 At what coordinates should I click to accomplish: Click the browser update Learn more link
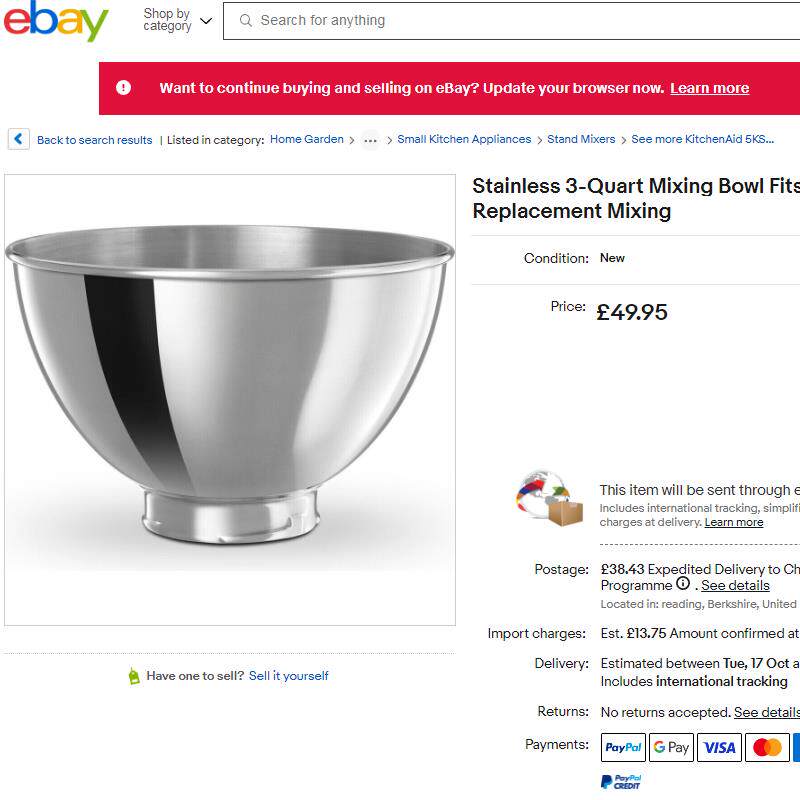[x=709, y=88]
